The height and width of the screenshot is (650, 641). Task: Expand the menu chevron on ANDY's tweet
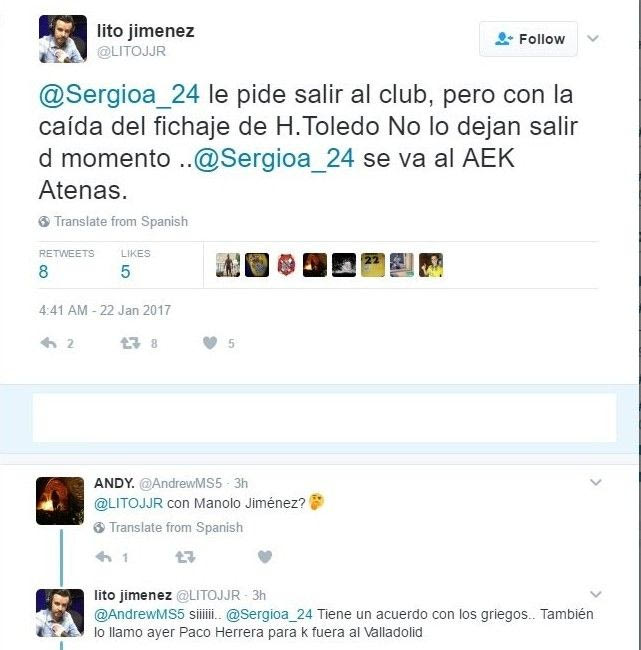click(x=596, y=482)
